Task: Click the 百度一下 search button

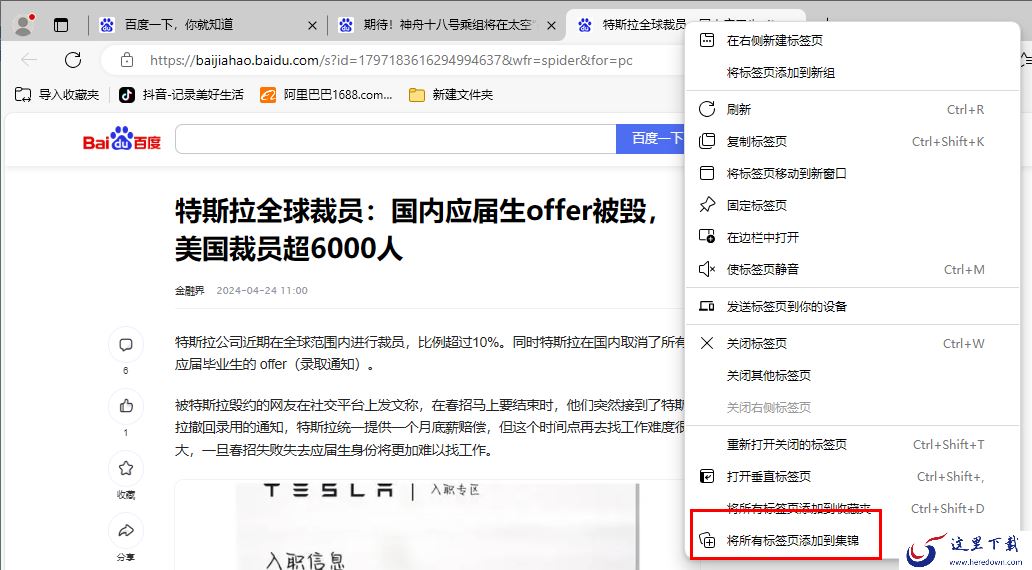Action: coord(650,139)
